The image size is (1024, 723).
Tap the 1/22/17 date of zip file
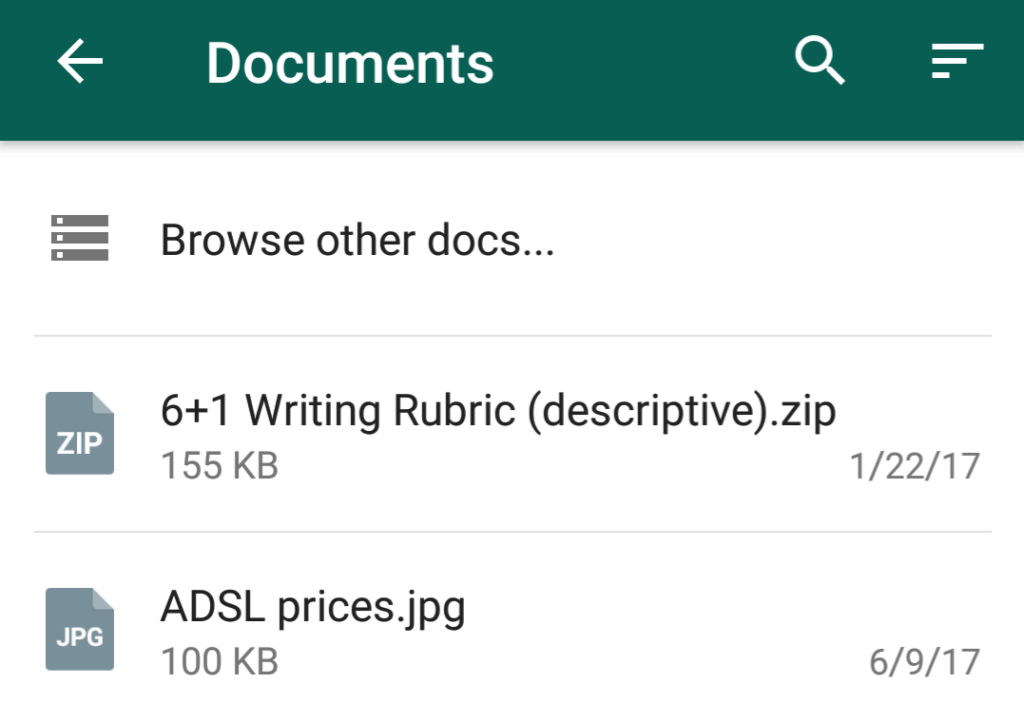coord(914,466)
